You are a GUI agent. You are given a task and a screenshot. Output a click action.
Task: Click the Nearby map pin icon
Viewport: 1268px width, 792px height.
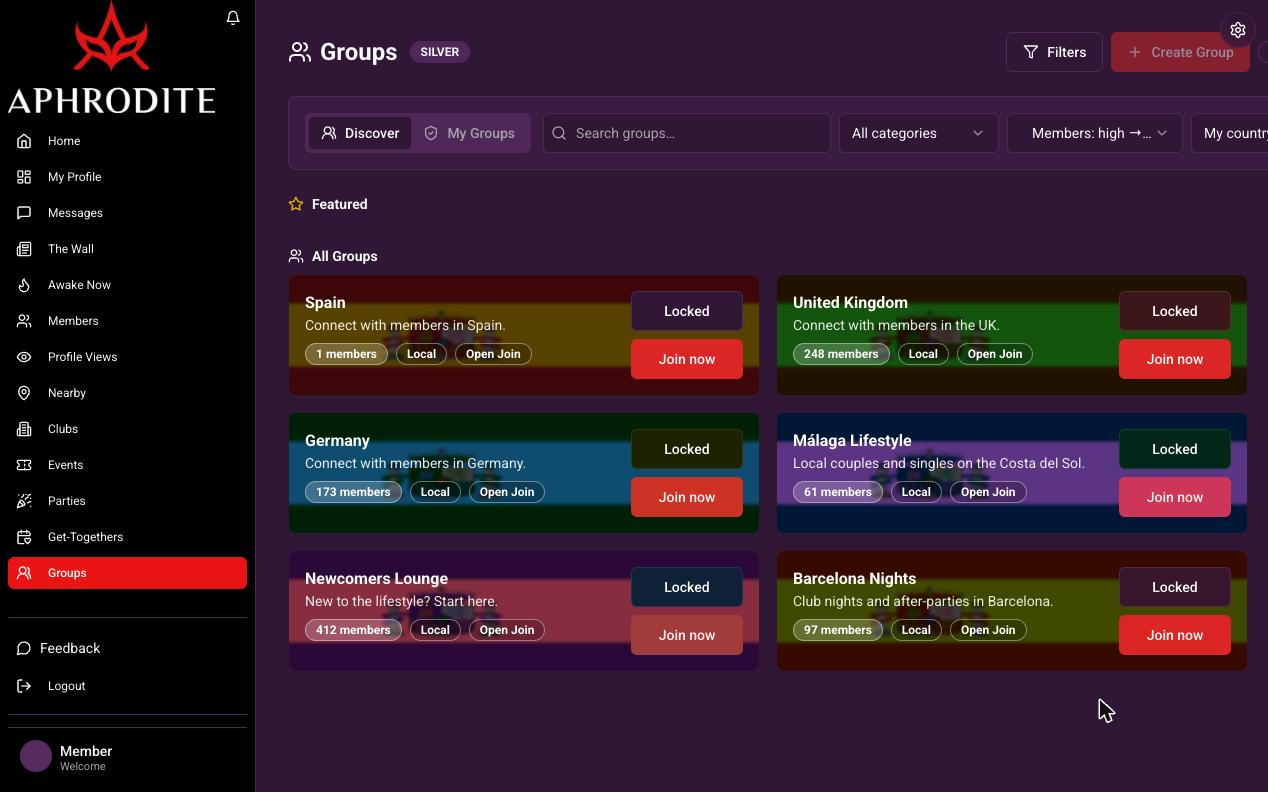pyautogui.click(x=24, y=393)
